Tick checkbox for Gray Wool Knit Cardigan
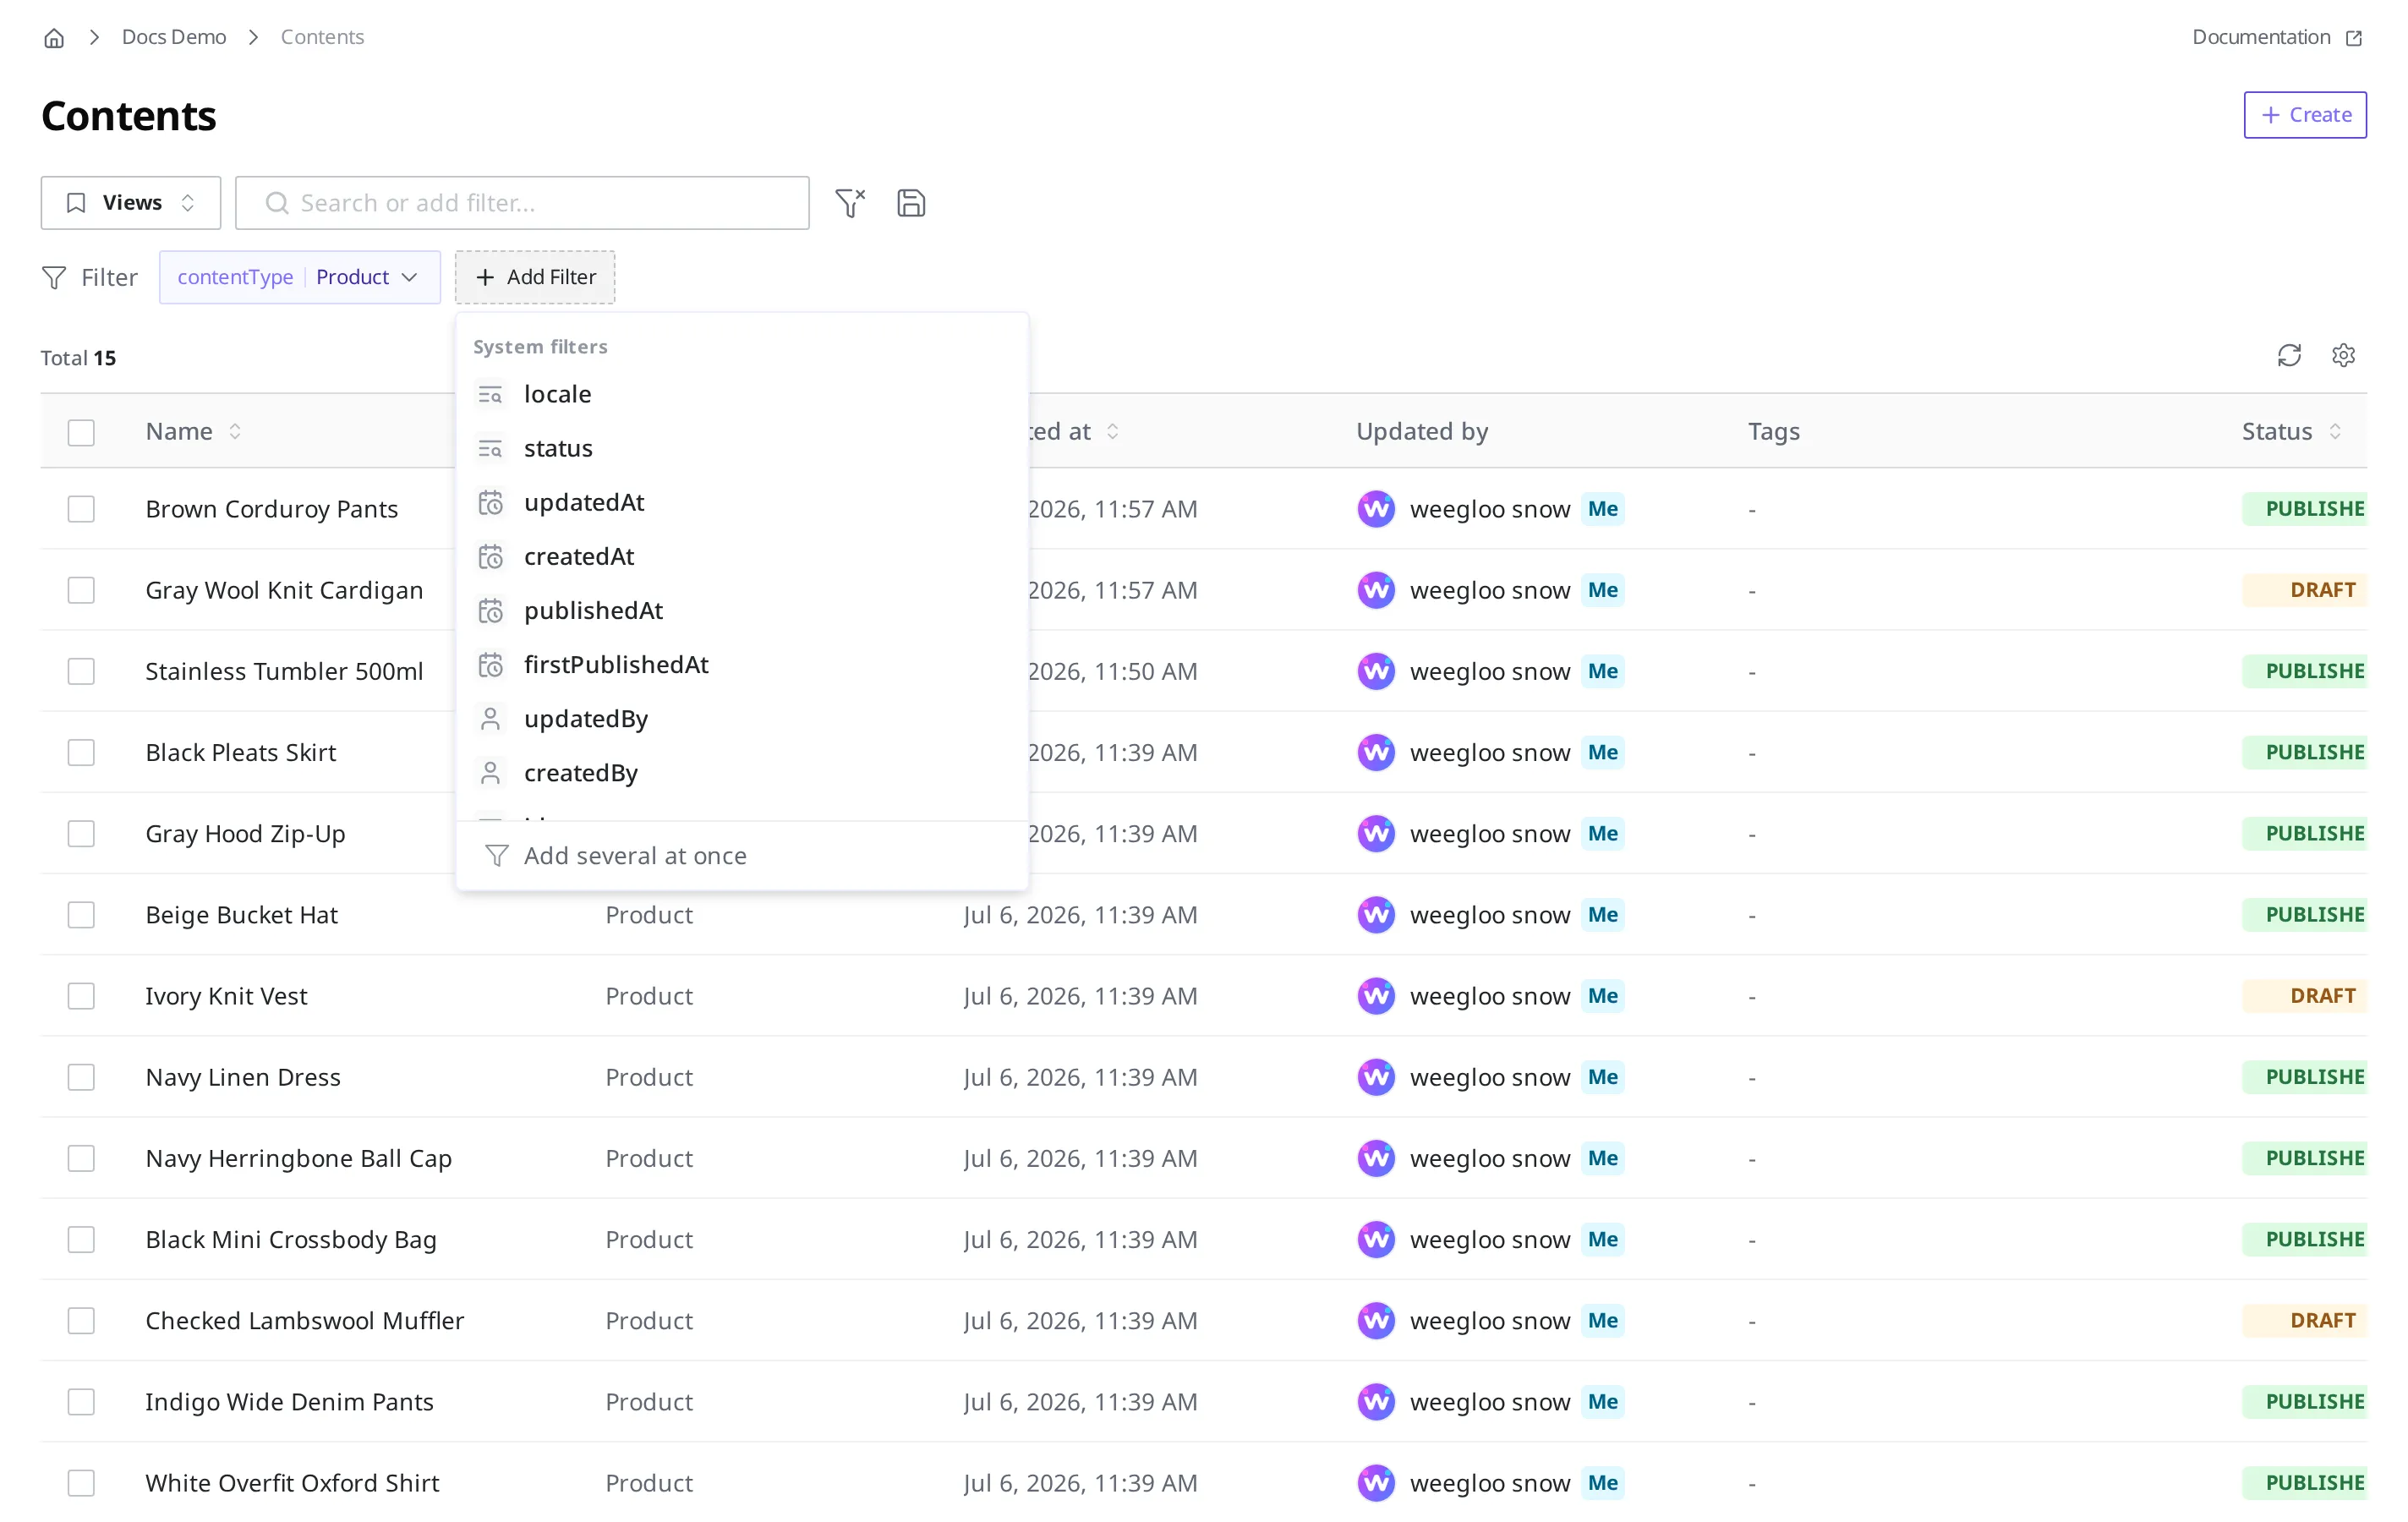 pos(81,590)
